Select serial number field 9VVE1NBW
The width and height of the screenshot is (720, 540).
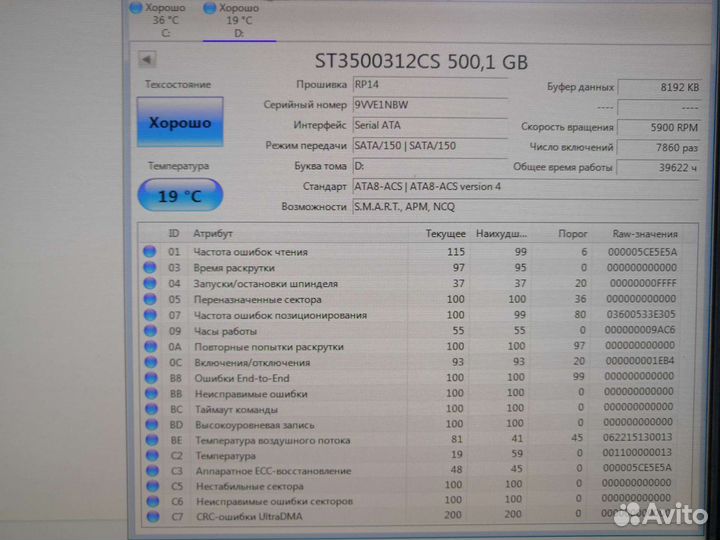[430, 105]
